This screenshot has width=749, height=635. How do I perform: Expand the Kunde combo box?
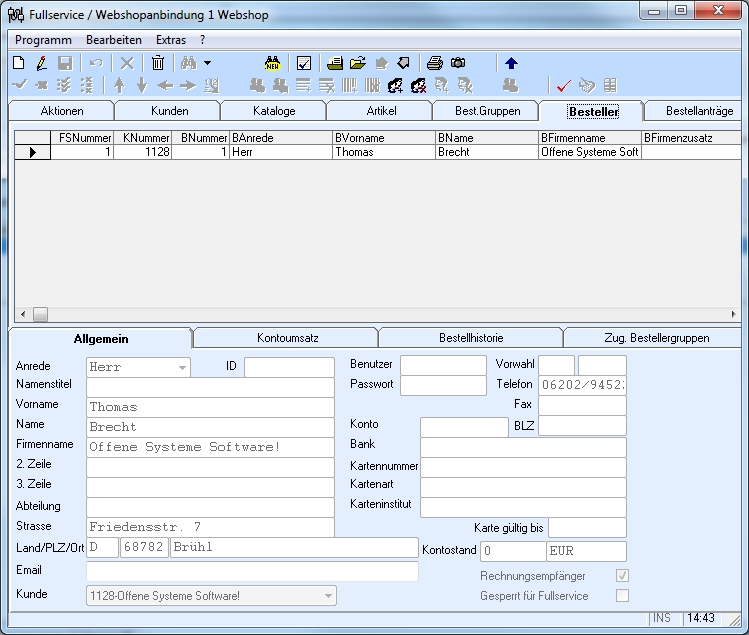(x=327, y=597)
